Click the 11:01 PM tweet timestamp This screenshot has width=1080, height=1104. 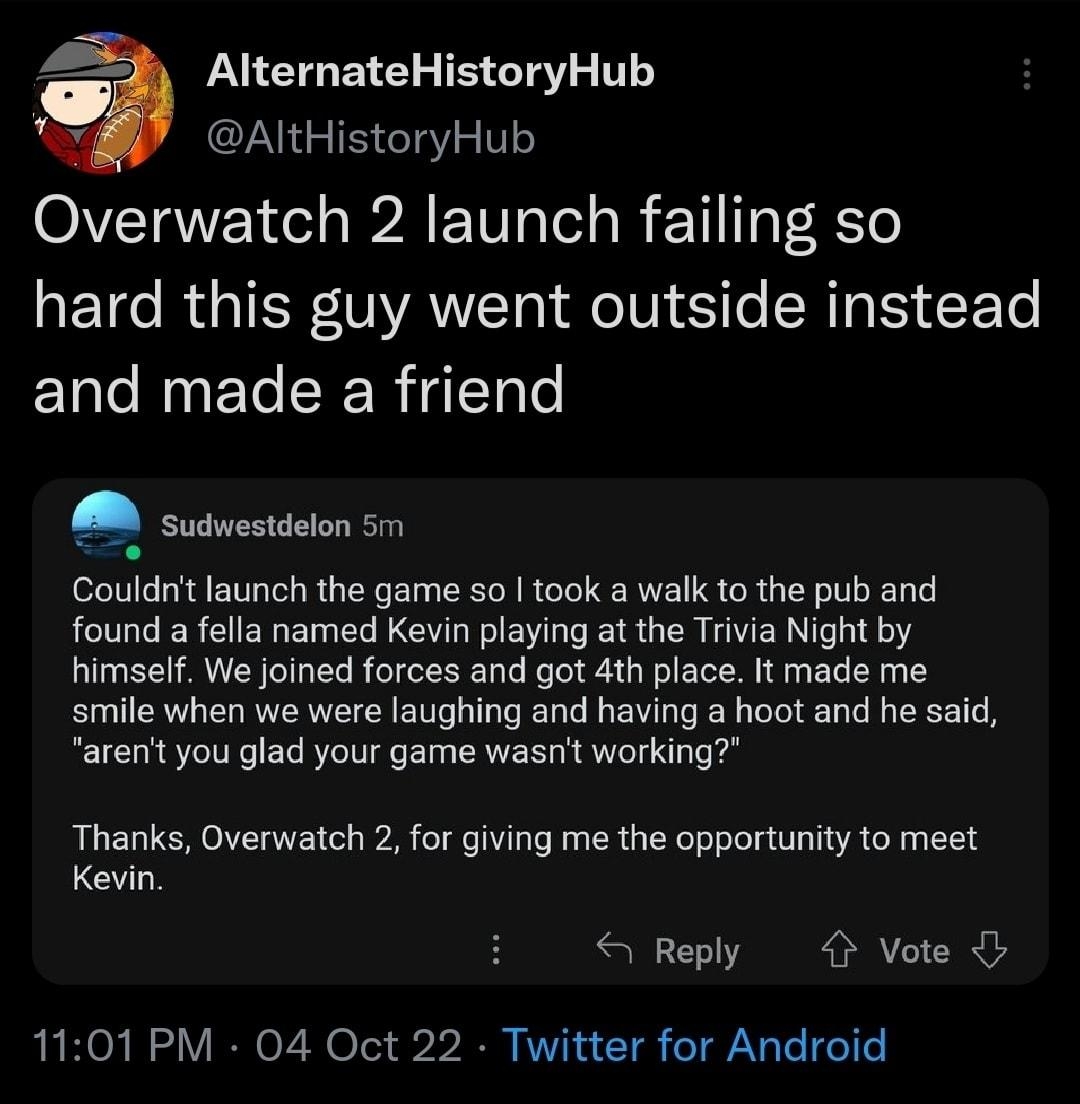tap(123, 1046)
